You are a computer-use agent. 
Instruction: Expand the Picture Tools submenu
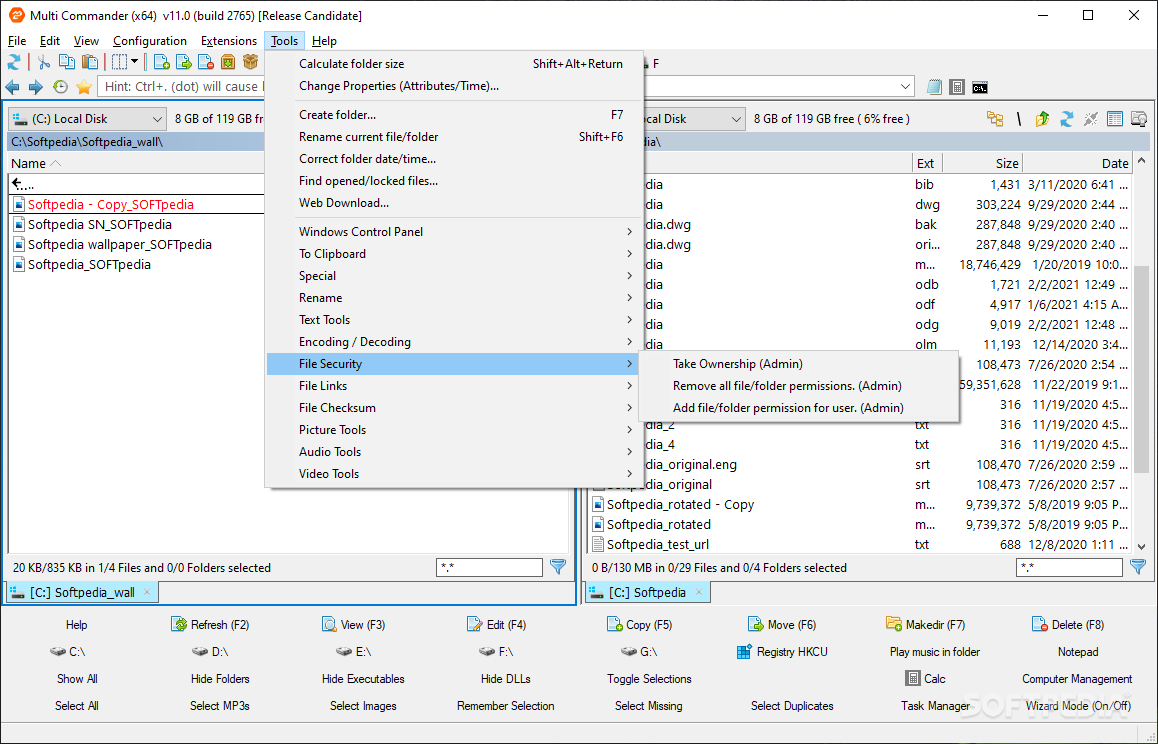[x=455, y=429]
